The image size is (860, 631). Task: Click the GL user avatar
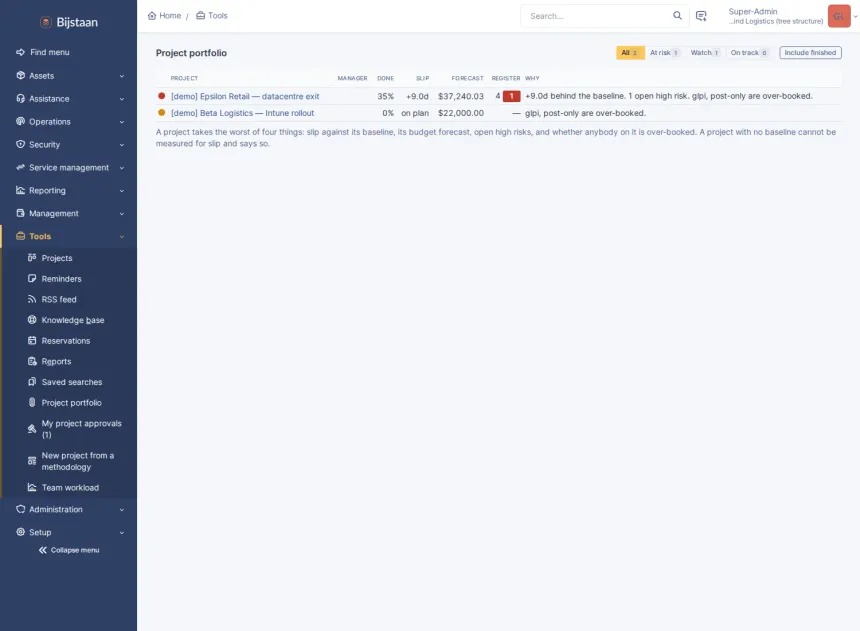tap(839, 16)
